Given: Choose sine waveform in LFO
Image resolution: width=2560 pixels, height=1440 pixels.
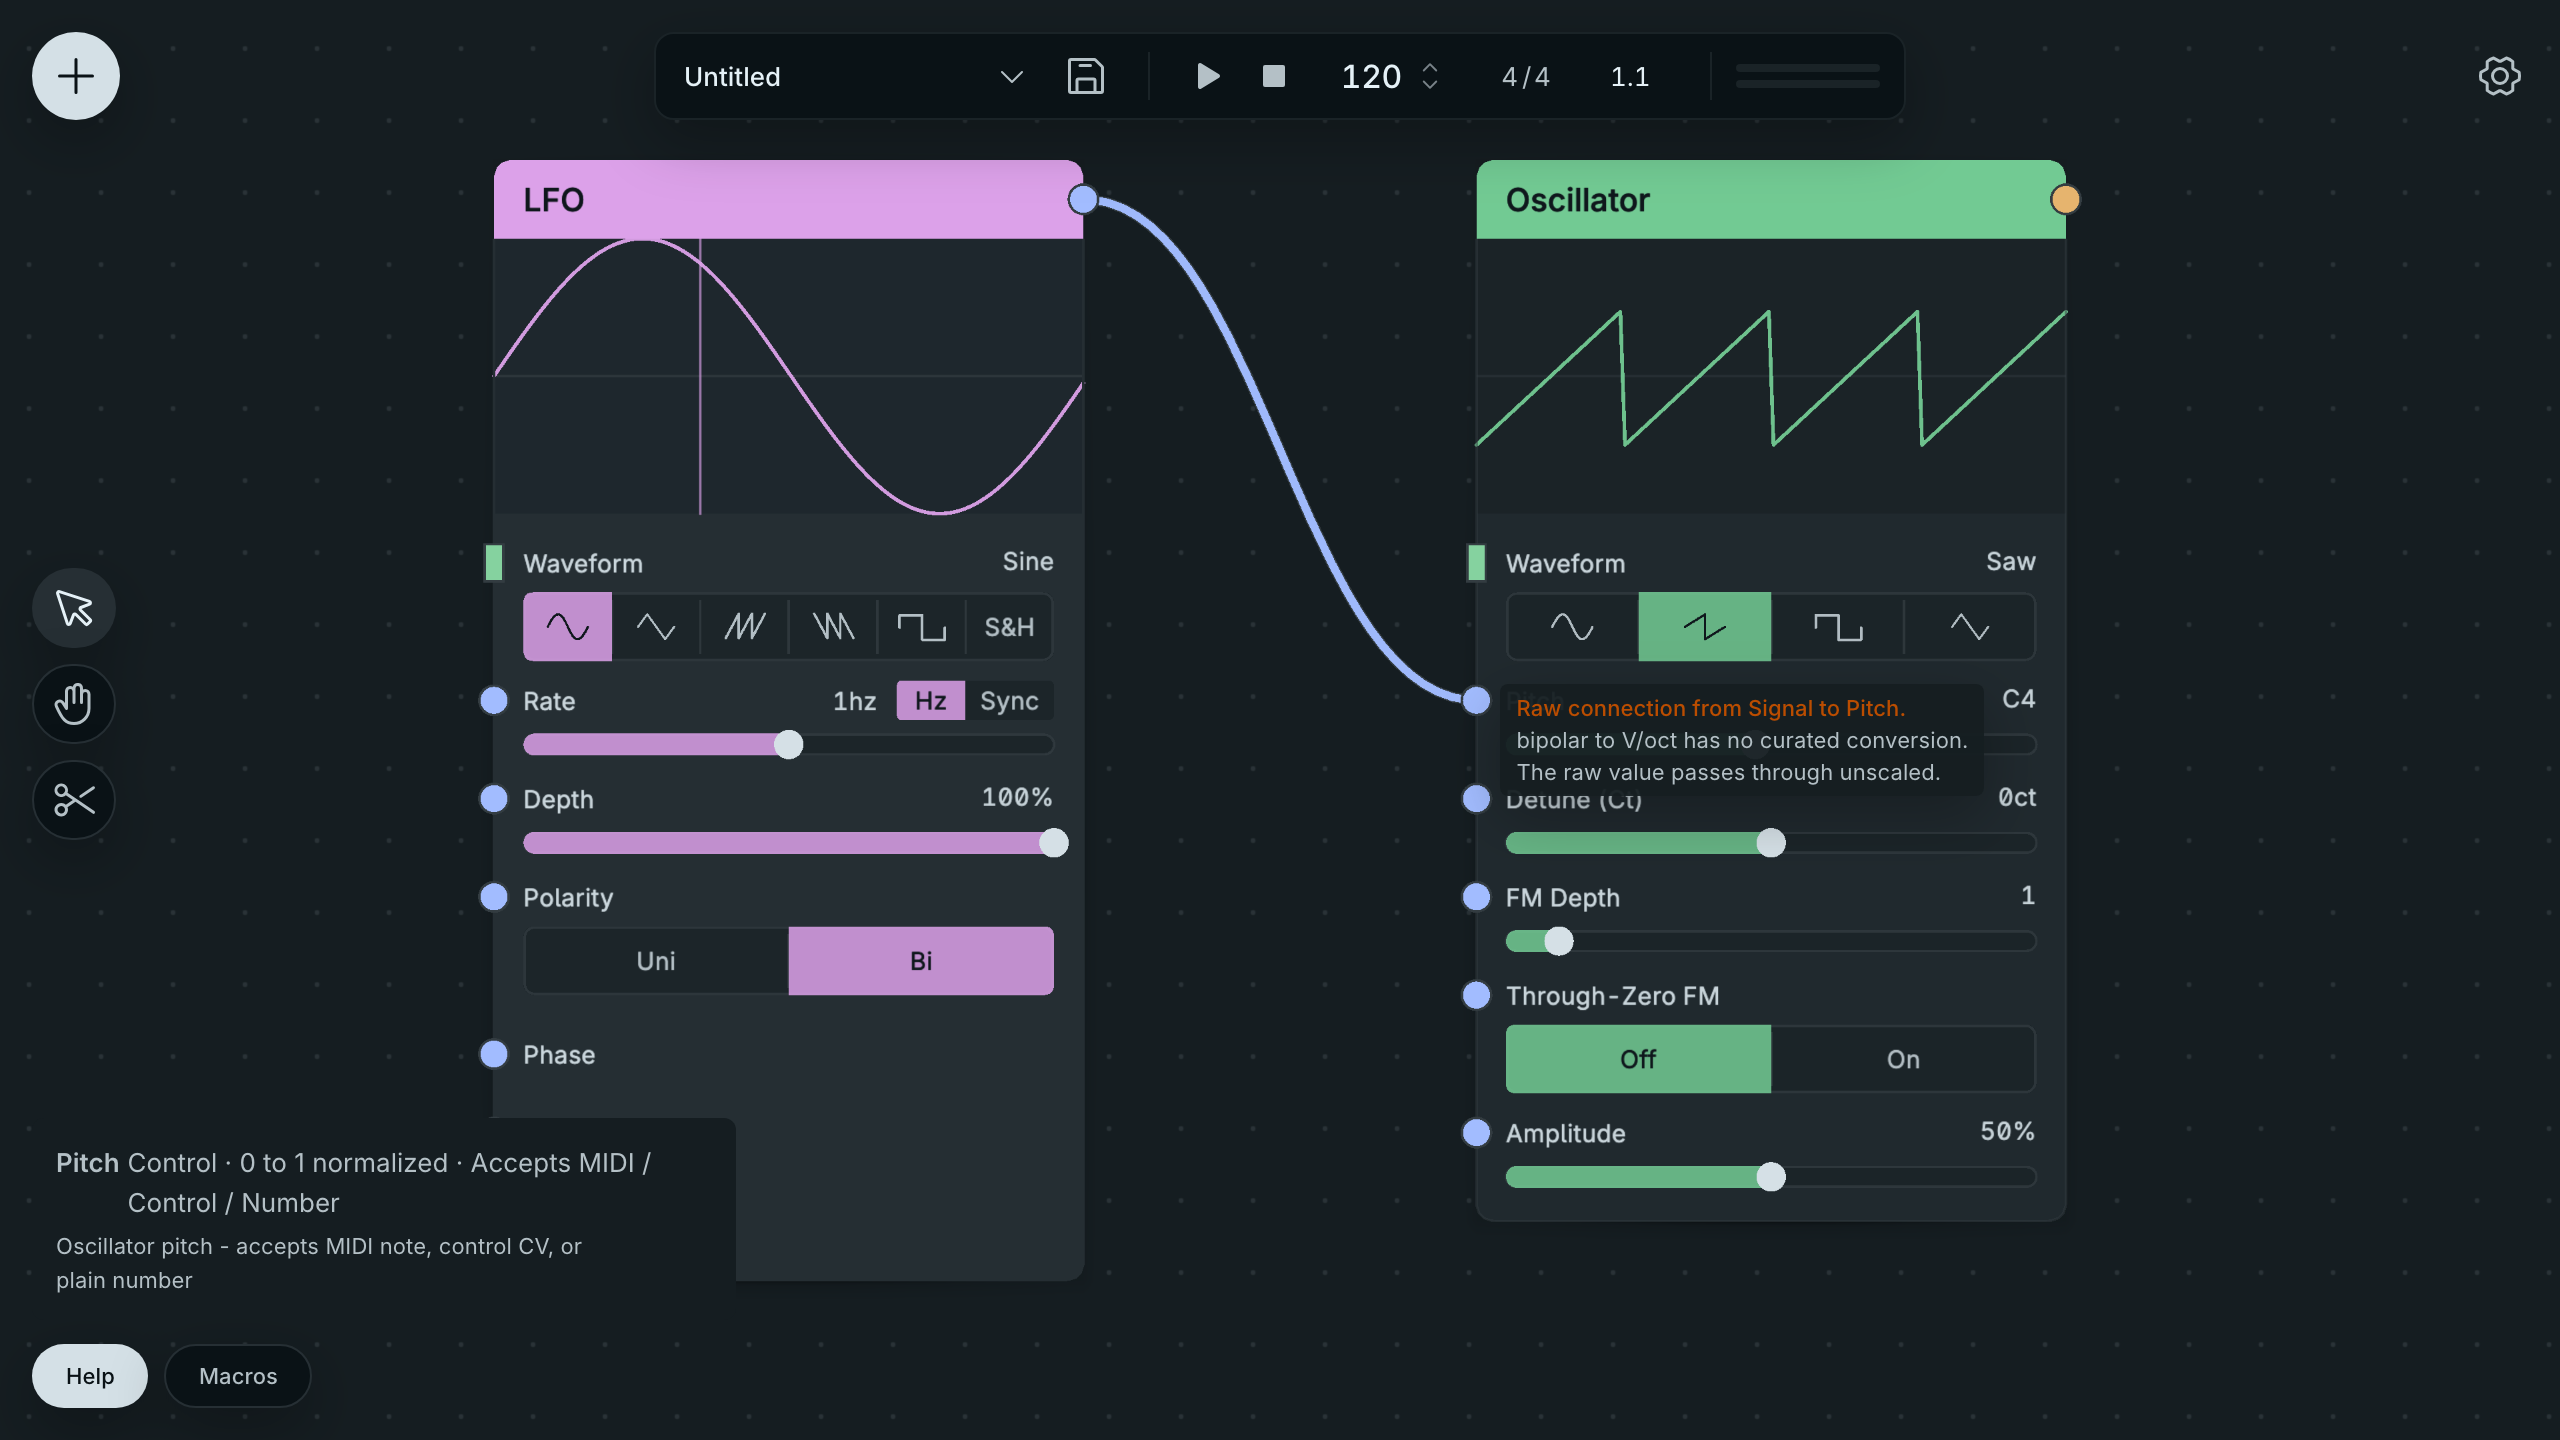Looking at the screenshot, I should (567, 627).
